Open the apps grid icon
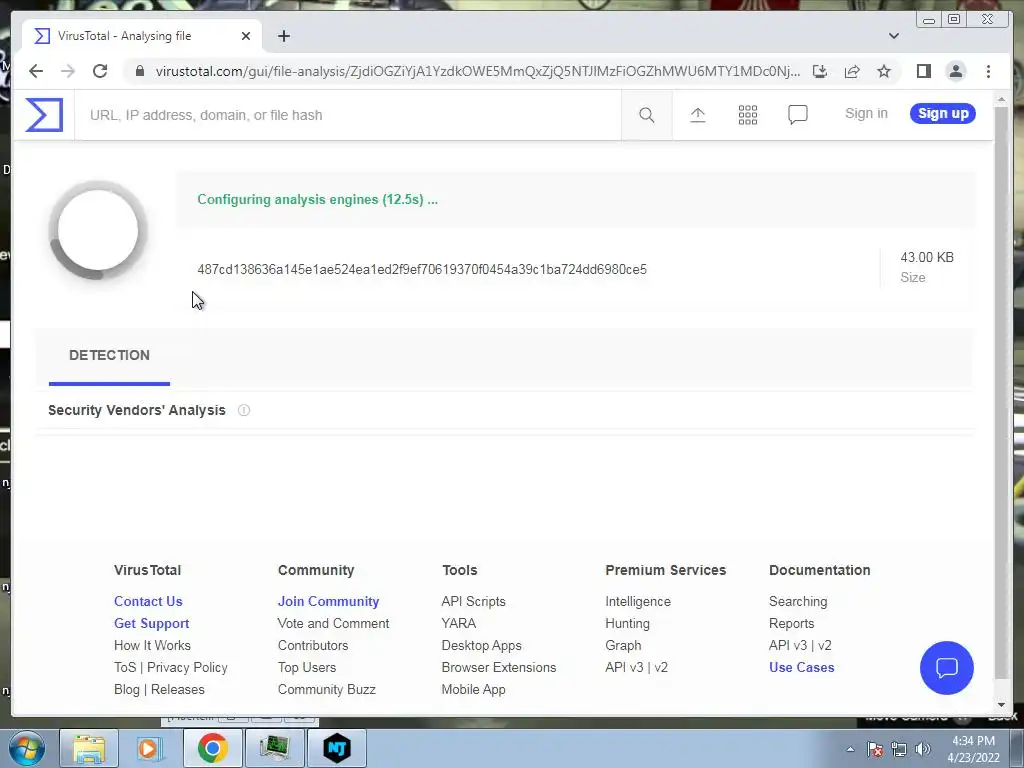Viewport: 1024px width, 768px height. click(x=748, y=115)
